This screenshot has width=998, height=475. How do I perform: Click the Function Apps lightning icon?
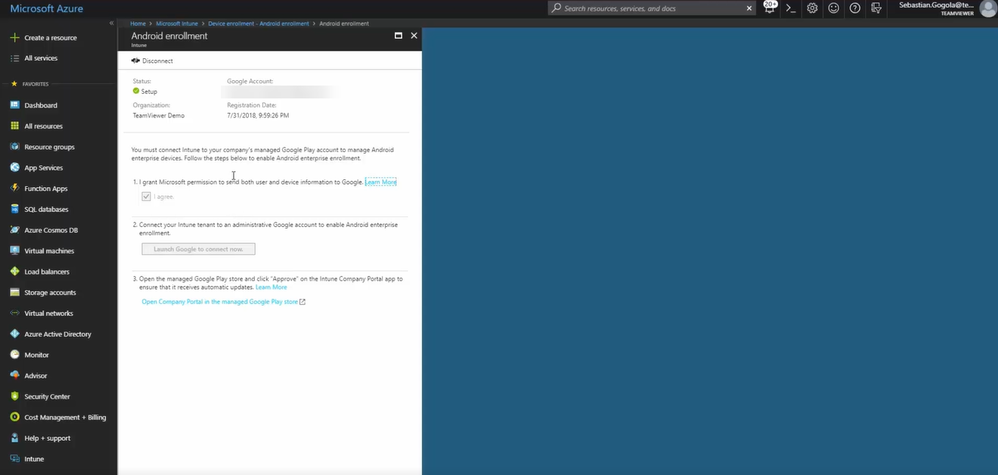tap(15, 188)
